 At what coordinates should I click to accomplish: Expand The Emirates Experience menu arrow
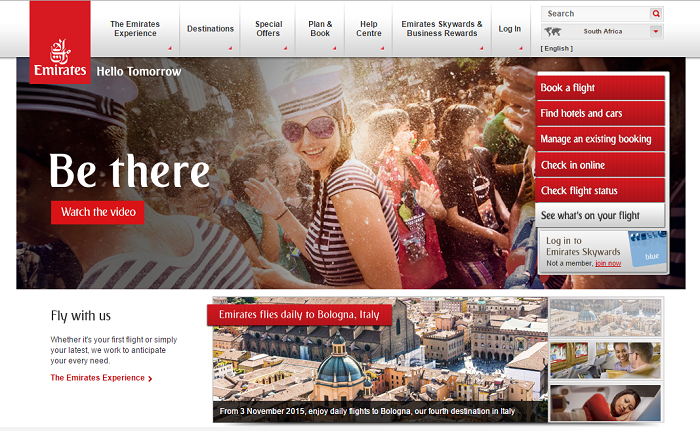click(170, 48)
